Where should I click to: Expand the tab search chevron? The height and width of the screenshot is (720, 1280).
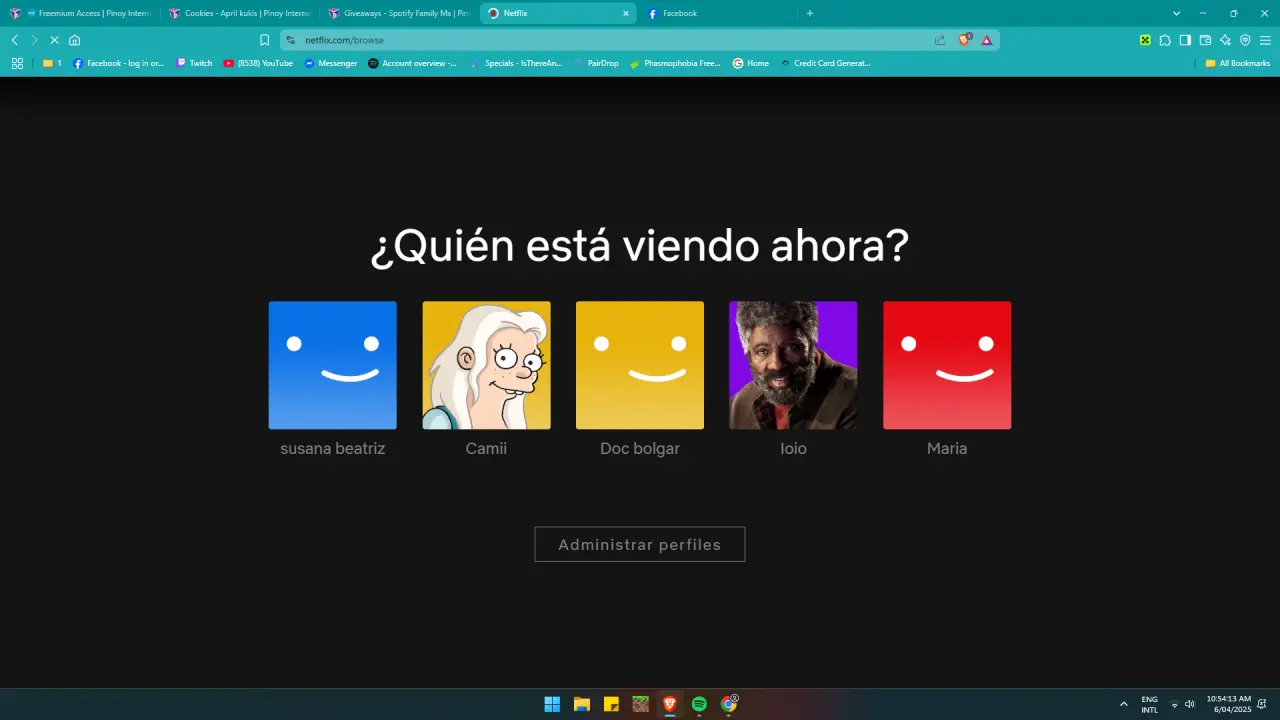click(1177, 13)
